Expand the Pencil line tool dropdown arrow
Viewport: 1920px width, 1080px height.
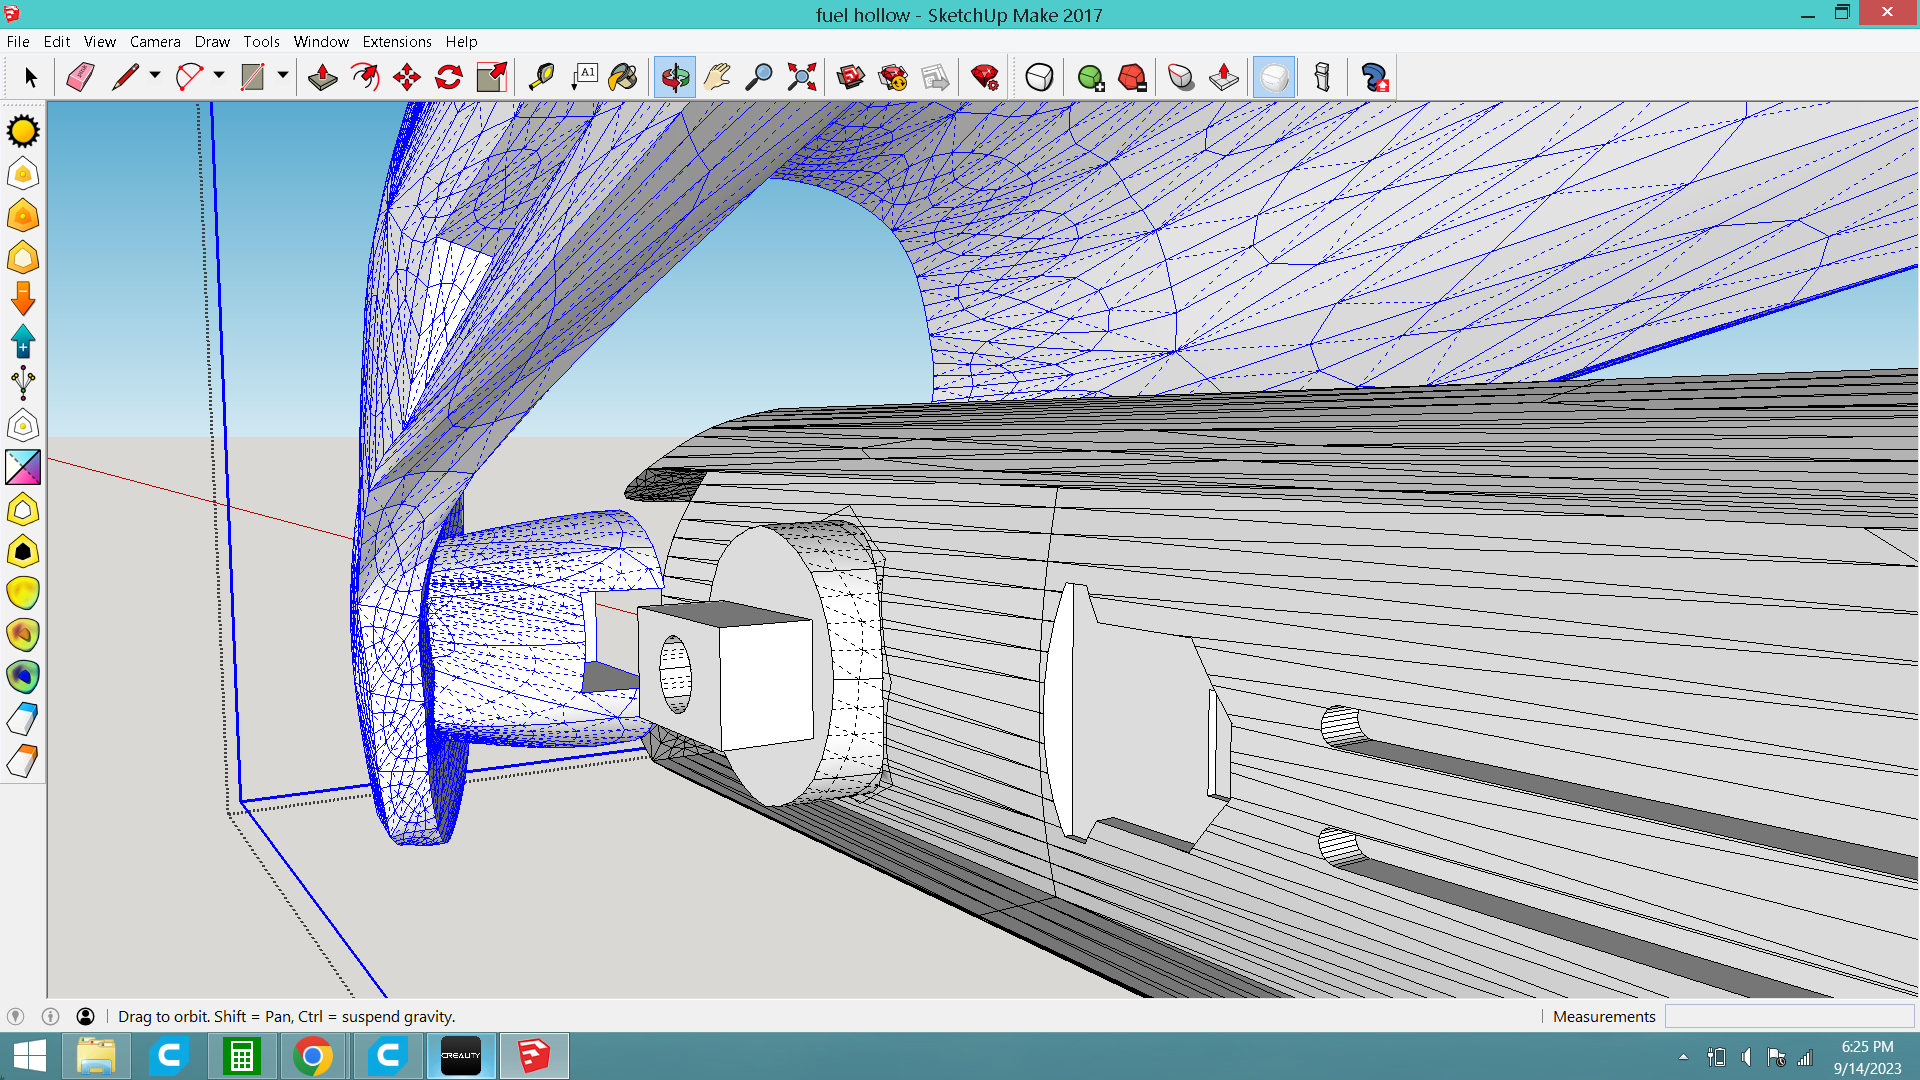coord(155,75)
